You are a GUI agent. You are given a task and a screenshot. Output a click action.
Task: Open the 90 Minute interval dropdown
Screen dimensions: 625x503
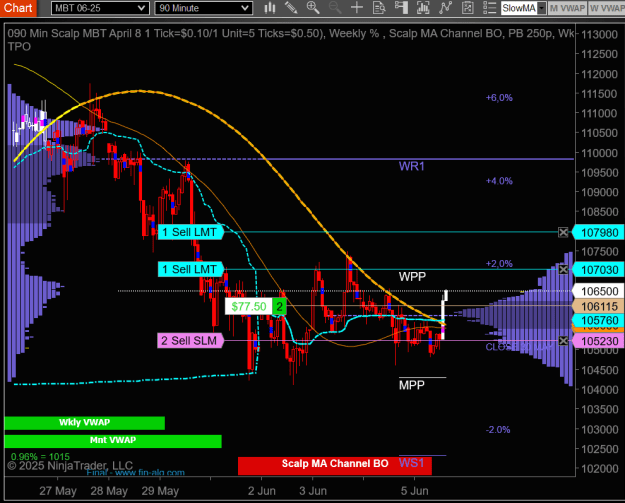coord(203,8)
